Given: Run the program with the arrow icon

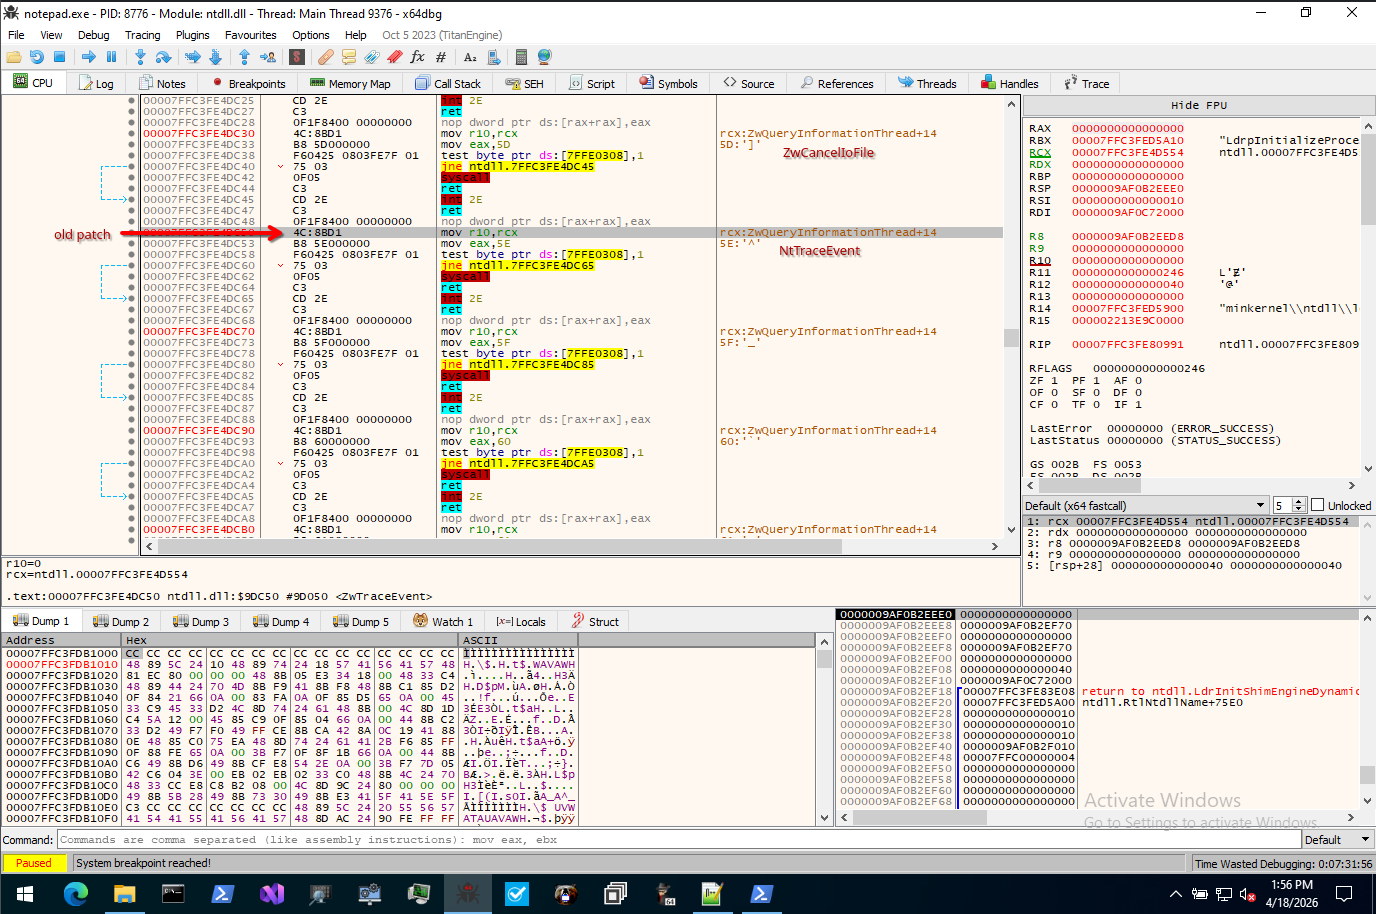Looking at the screenshot, I should click(89, 57).
